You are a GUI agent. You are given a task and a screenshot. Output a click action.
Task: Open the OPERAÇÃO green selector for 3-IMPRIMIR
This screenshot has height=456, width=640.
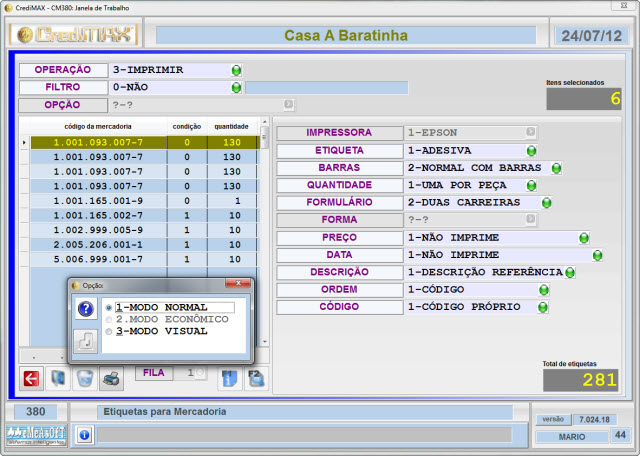click(x=237, y=70)
